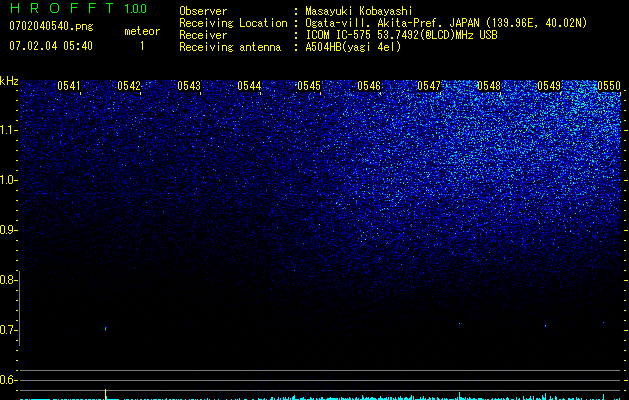Click antenna value A504HB(yagi 4el)

pyautogui.click(x=353, y=47)
